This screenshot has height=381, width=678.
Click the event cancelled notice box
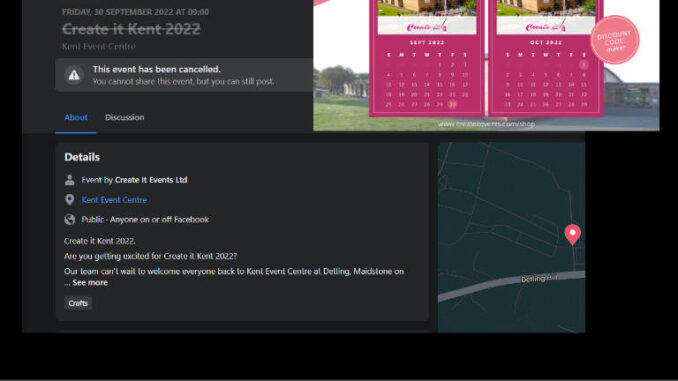(184, 75)
